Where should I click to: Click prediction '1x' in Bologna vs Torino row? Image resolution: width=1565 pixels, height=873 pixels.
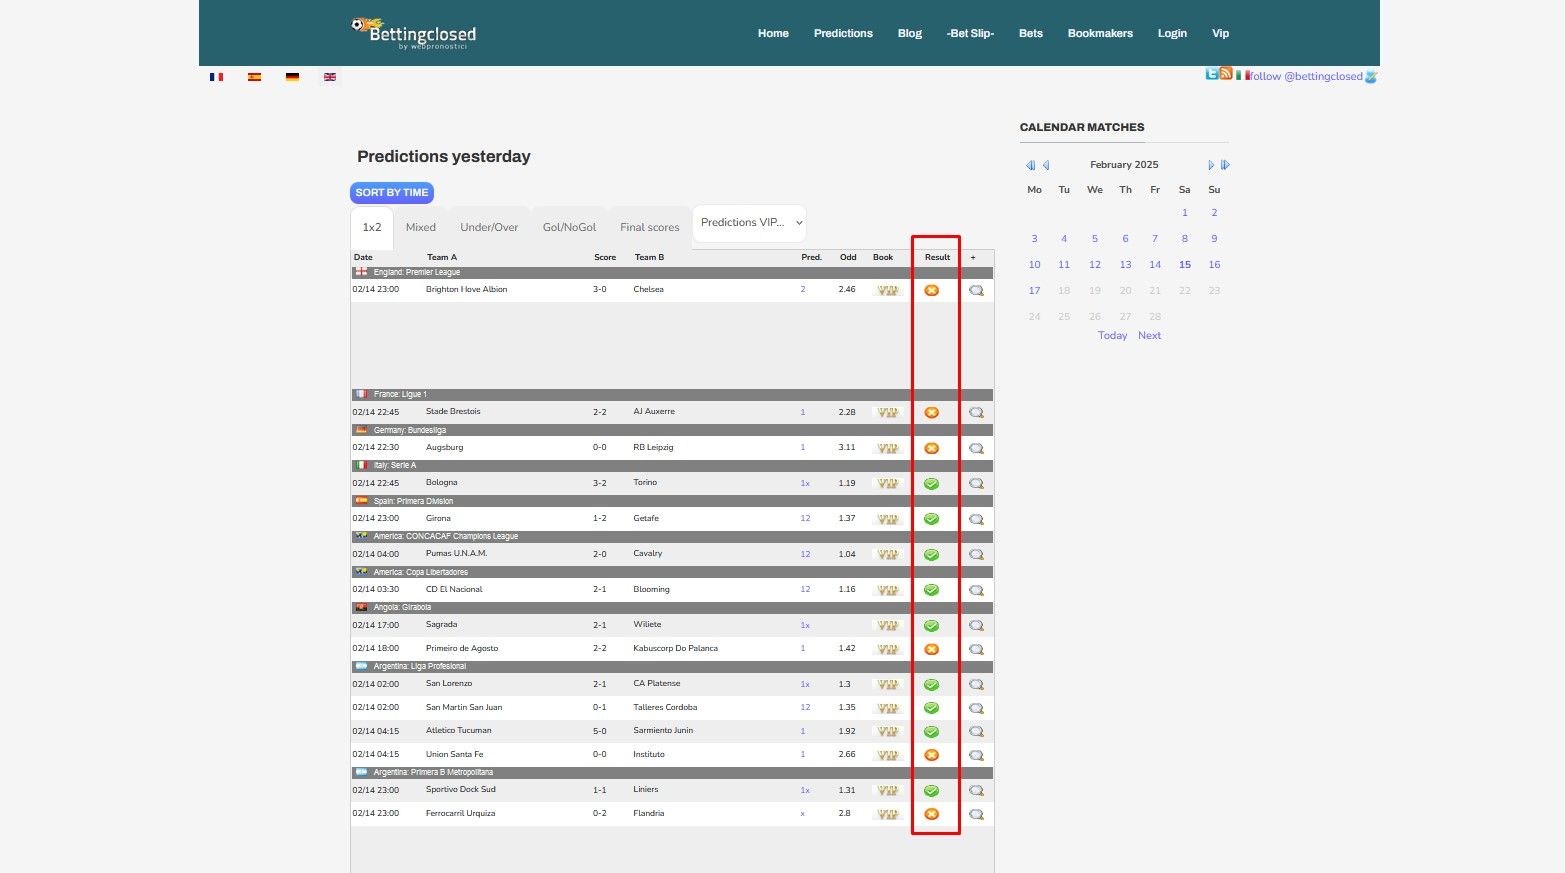[805, 483]
